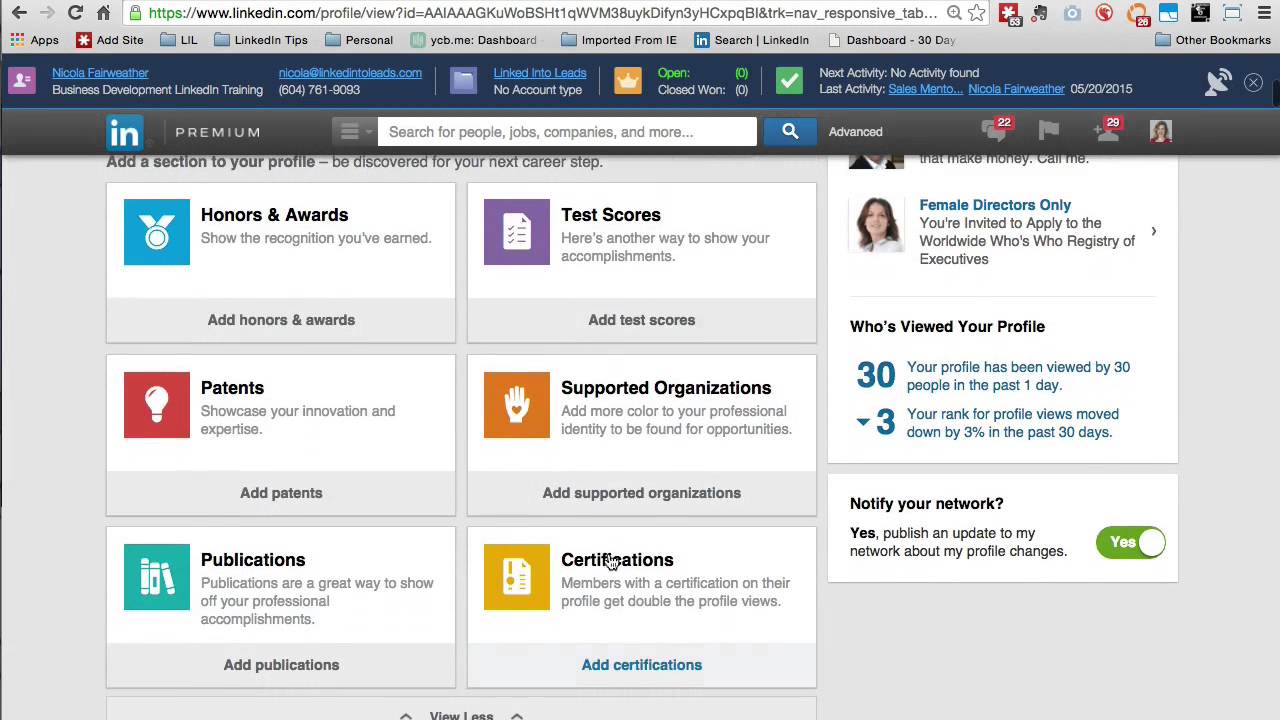1280x720 pixels.
Task: Click the browser address bar URL
Action: click(543, 13)
